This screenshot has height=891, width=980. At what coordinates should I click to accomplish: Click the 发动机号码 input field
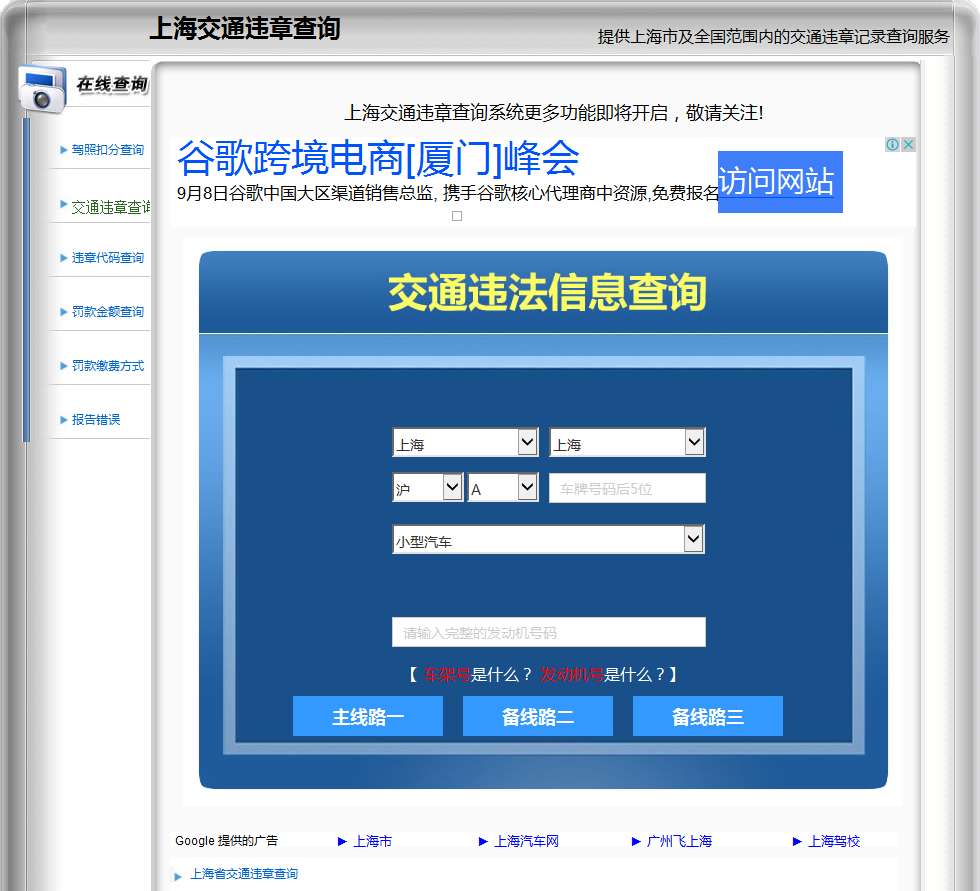[549, 632]
